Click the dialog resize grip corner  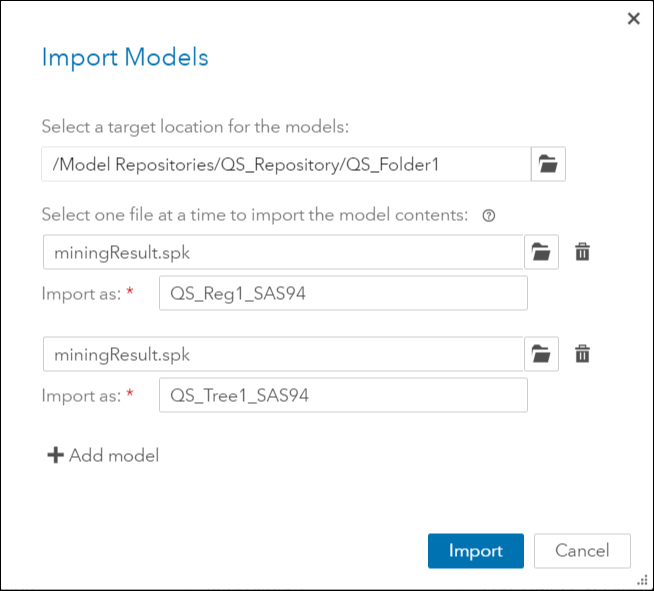tap(642, 579)
